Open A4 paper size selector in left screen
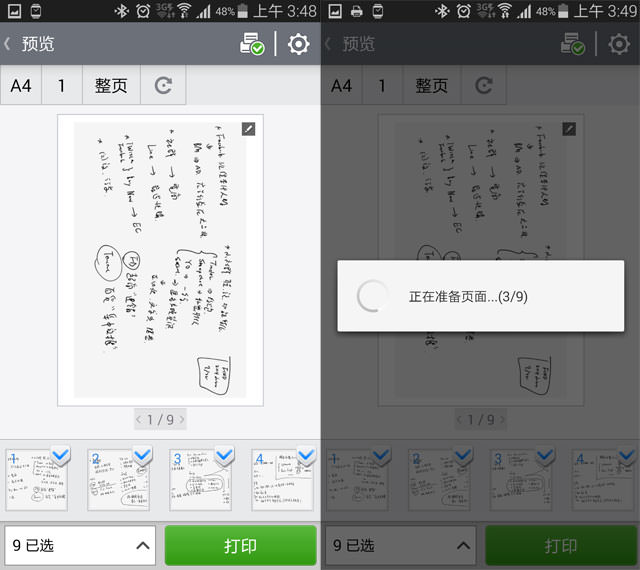Image resolution: width=640 pixels, height=570 pixels. pyautogui.click(x=21, y=86)
